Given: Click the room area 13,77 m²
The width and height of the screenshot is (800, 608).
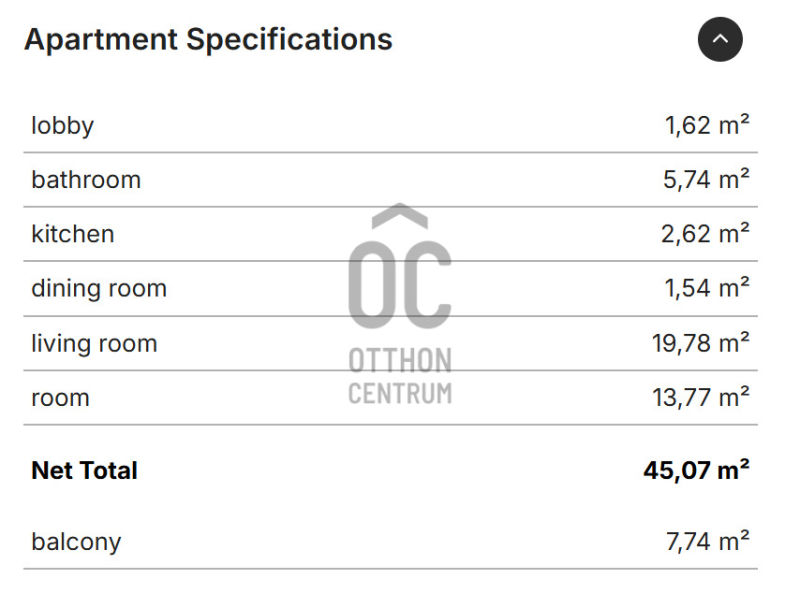Looking at the screenshot, I should pyautogui.click(x=701, y=397).
